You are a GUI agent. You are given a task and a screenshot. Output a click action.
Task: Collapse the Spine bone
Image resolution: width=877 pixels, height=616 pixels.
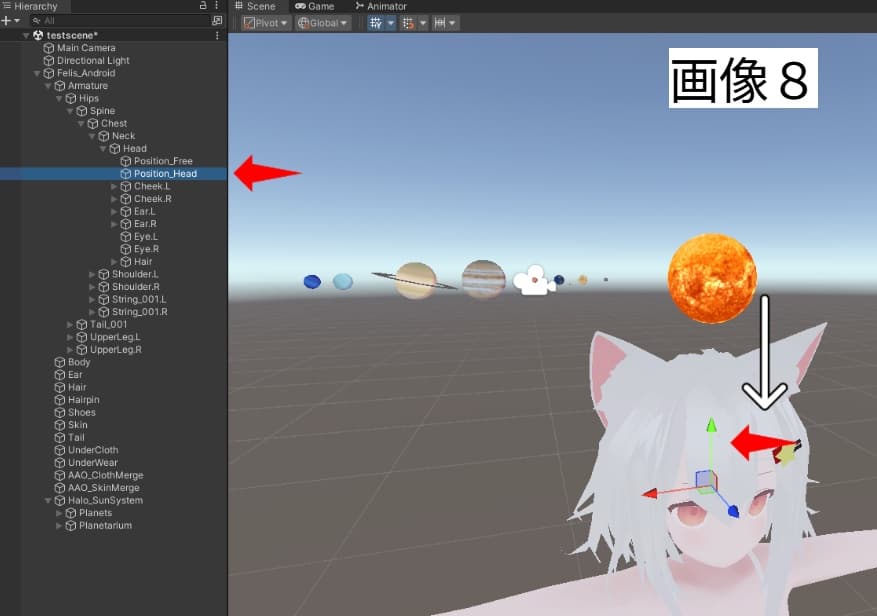[x=70, y=111]
